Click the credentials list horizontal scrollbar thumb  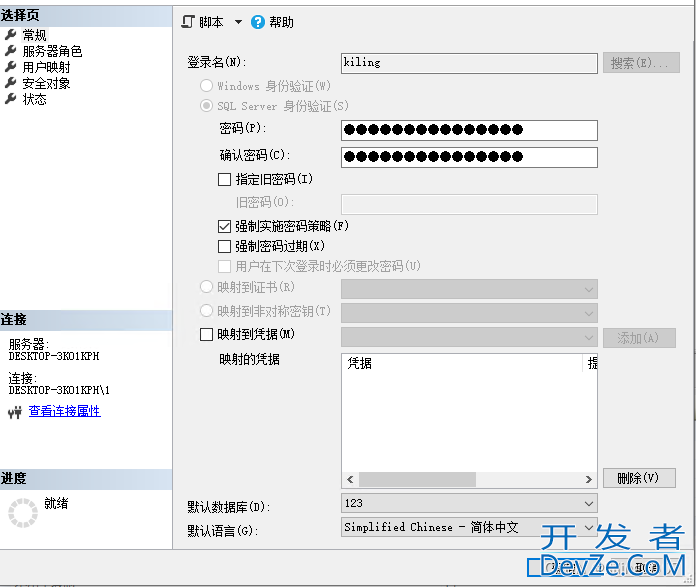click(x=417, y=480)
